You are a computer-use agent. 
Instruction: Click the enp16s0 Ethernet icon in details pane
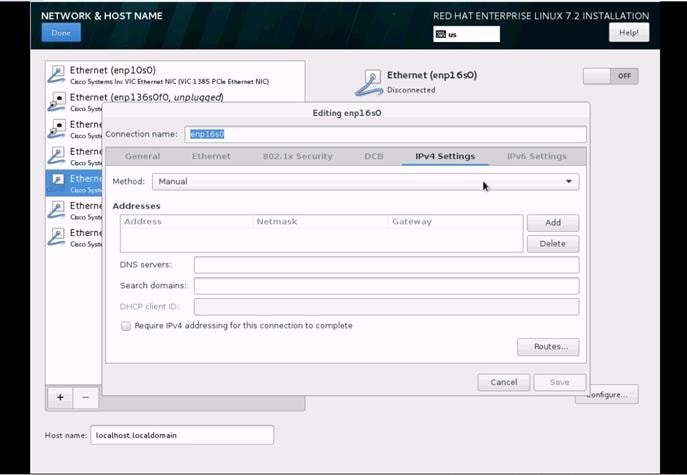click(x=369, y=82)
